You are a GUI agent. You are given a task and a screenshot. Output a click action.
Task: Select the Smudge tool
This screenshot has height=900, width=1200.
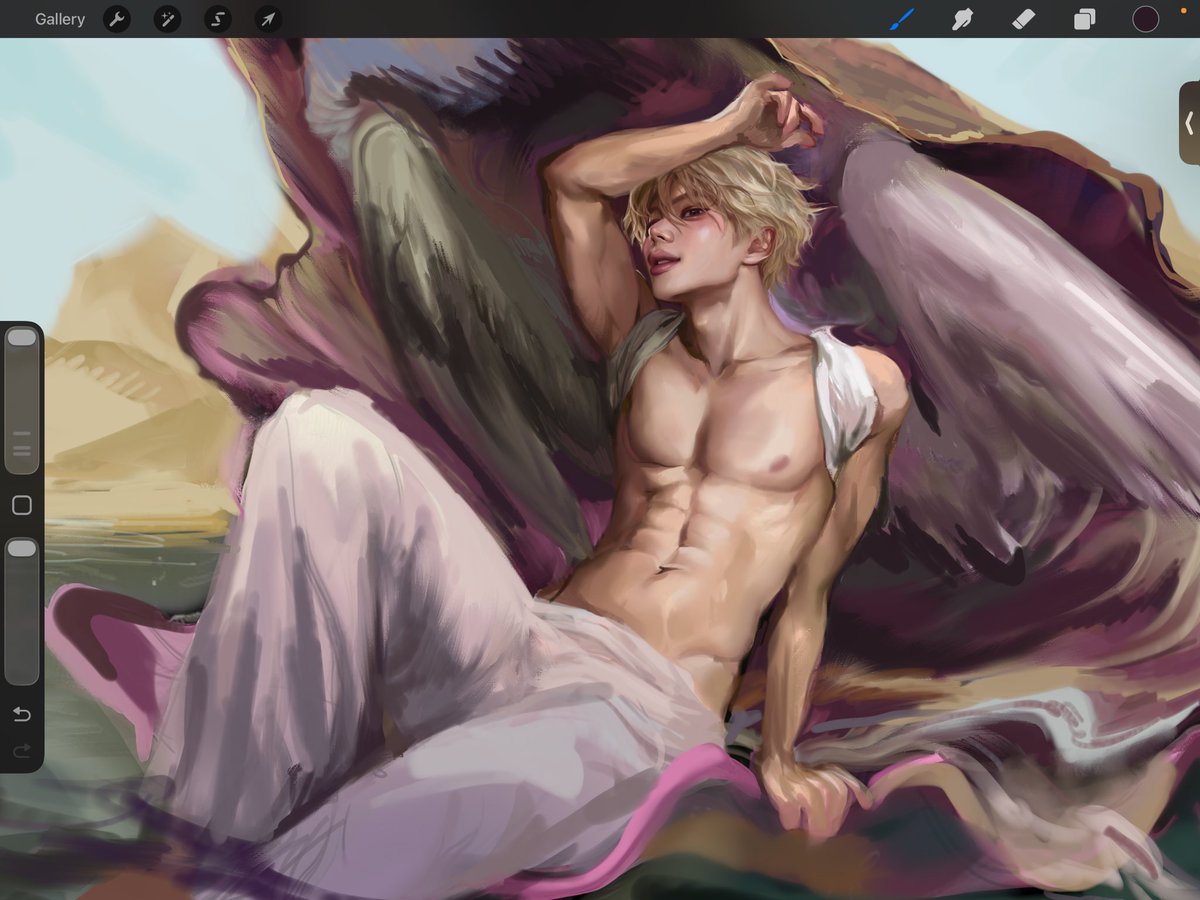pos(963,19)
